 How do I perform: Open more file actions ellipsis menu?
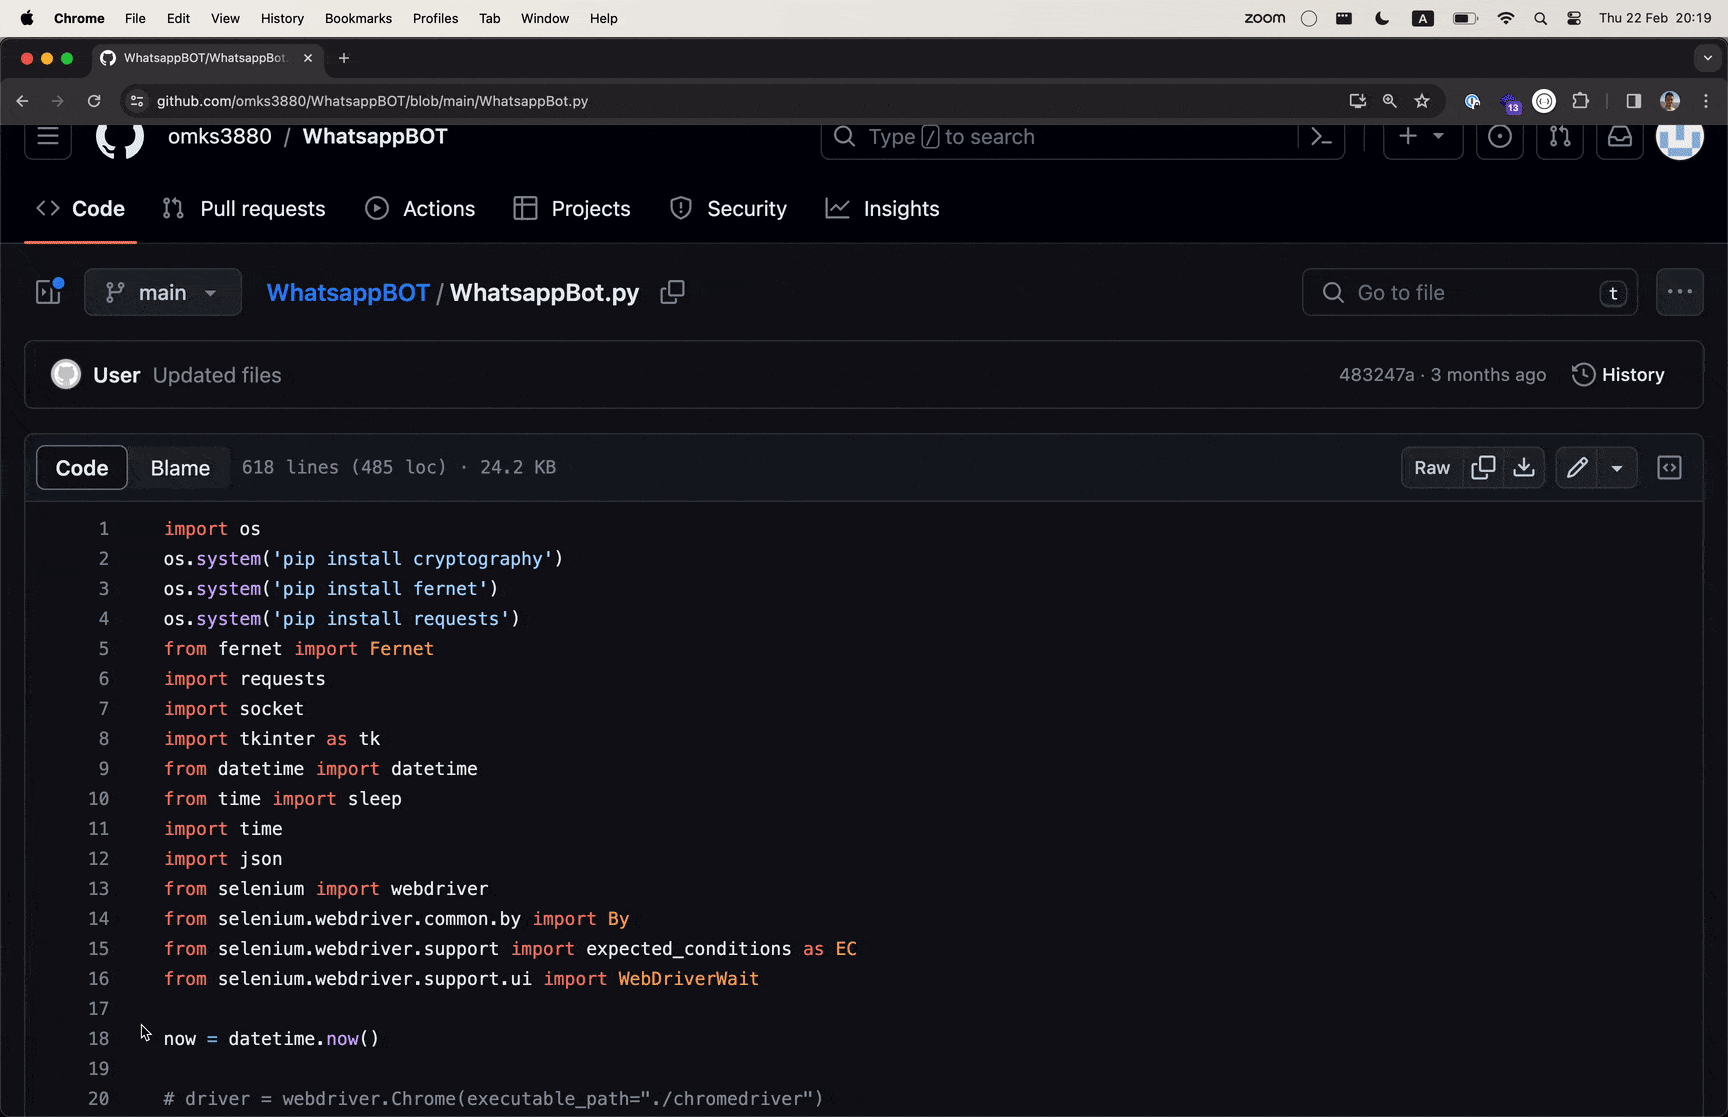(1680, 292)
